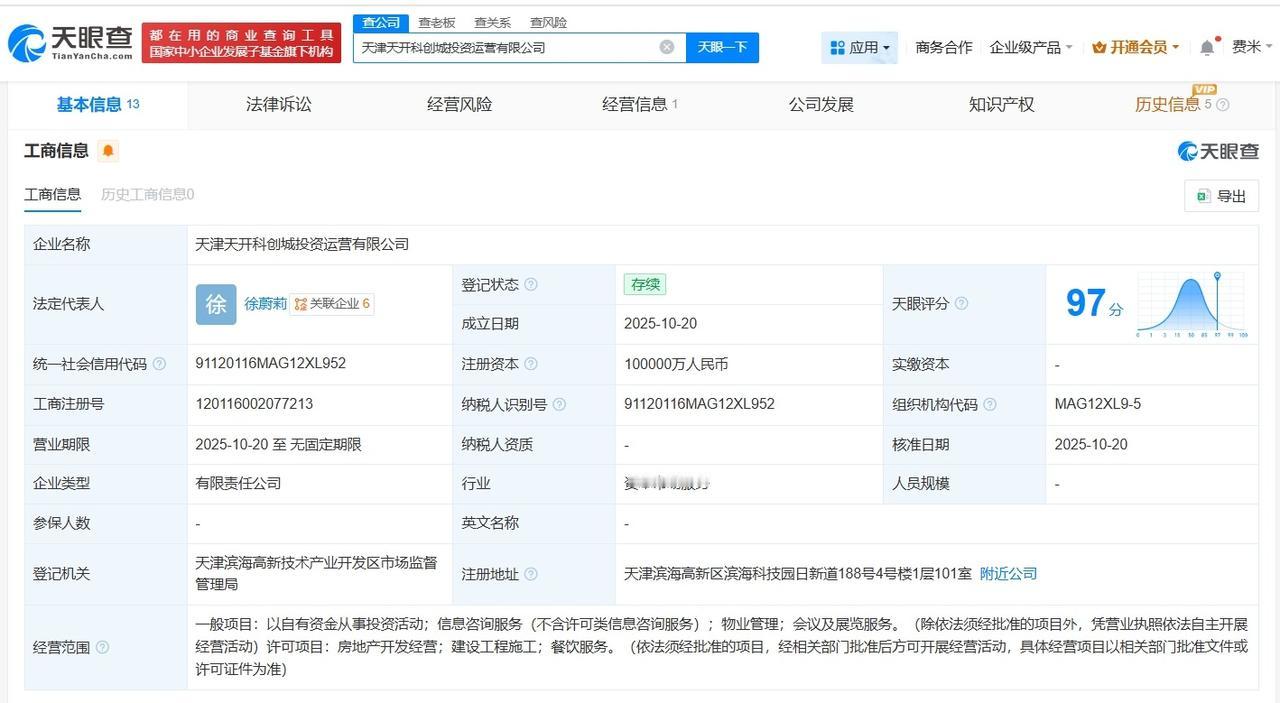Click help icon next to 注册资本
Image resolution: width=1280 pixels, height=703 pixels.
point(531,364)
